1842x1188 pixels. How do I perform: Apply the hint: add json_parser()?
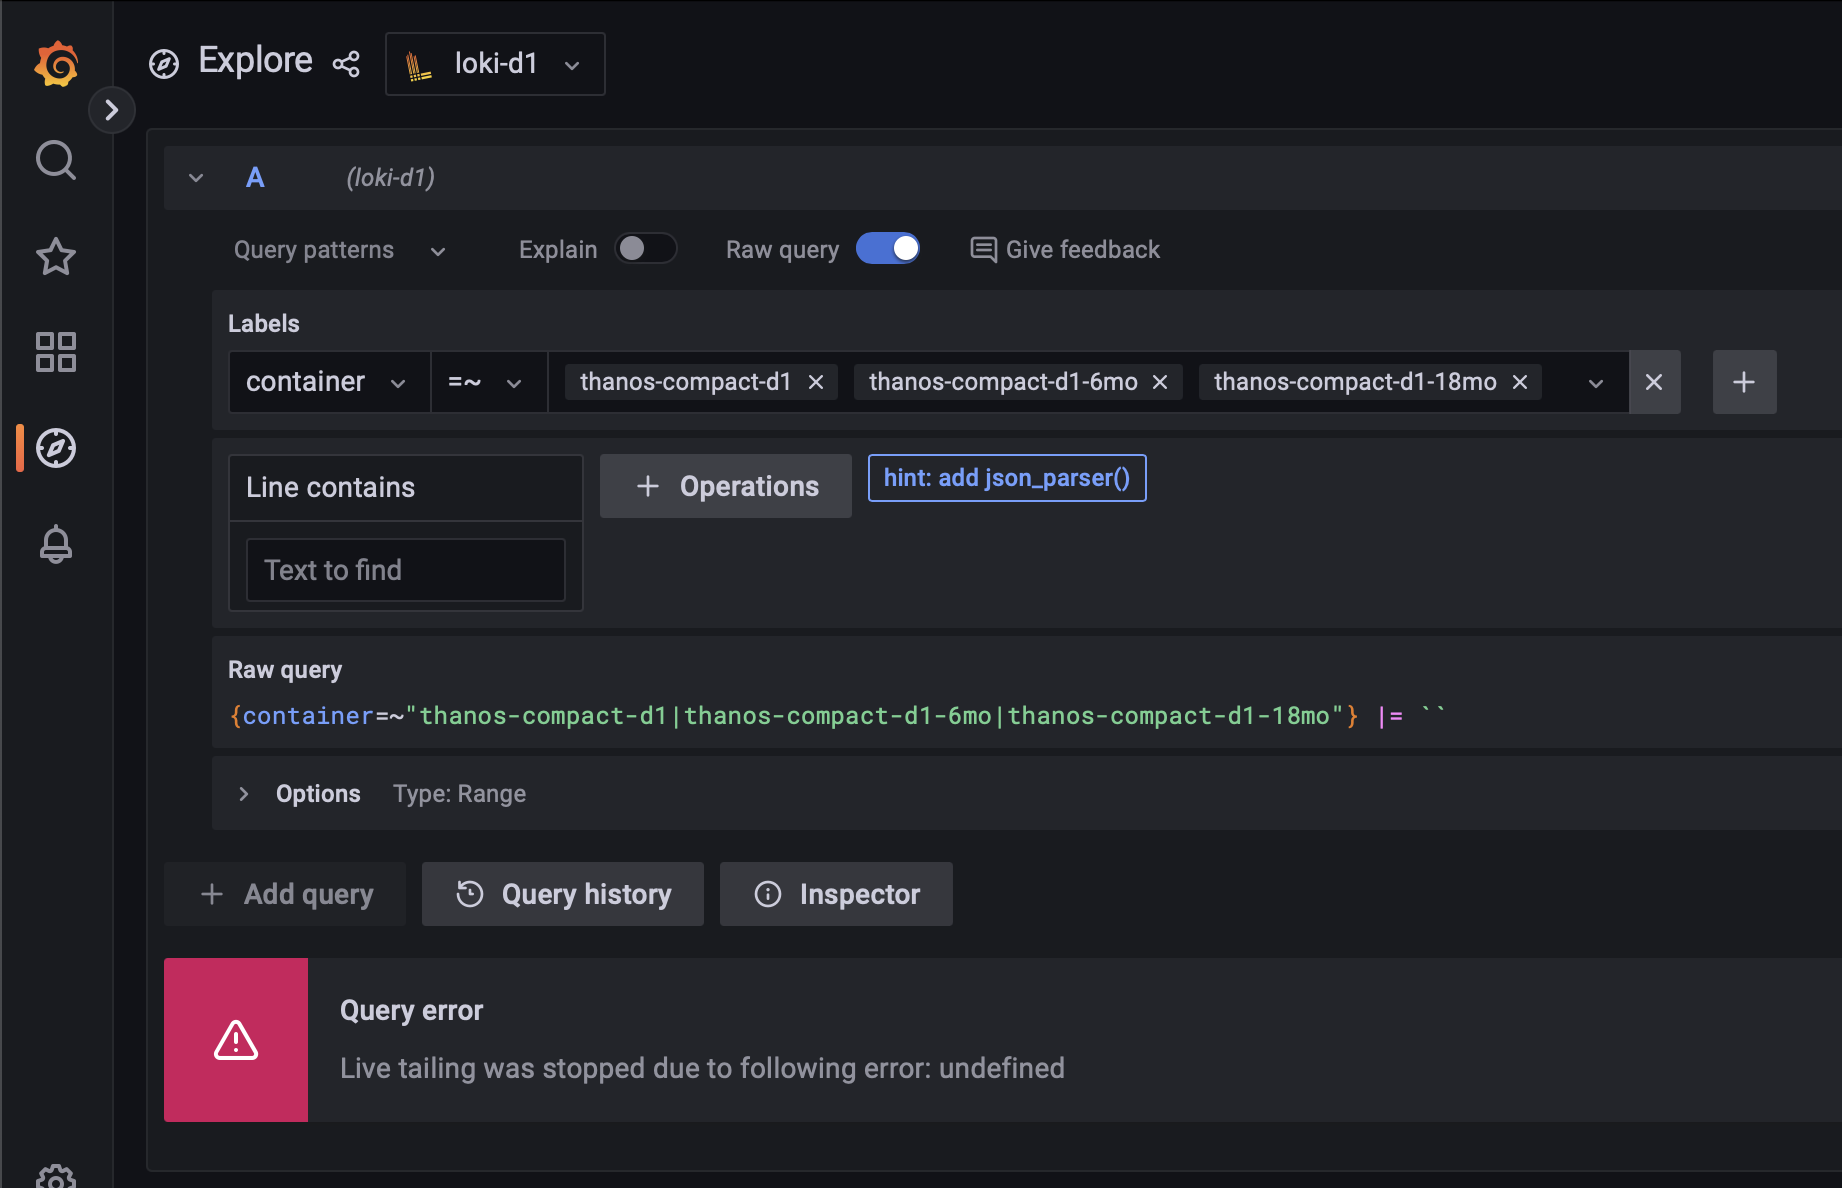pyautogui.click(x=1007, y=478)
